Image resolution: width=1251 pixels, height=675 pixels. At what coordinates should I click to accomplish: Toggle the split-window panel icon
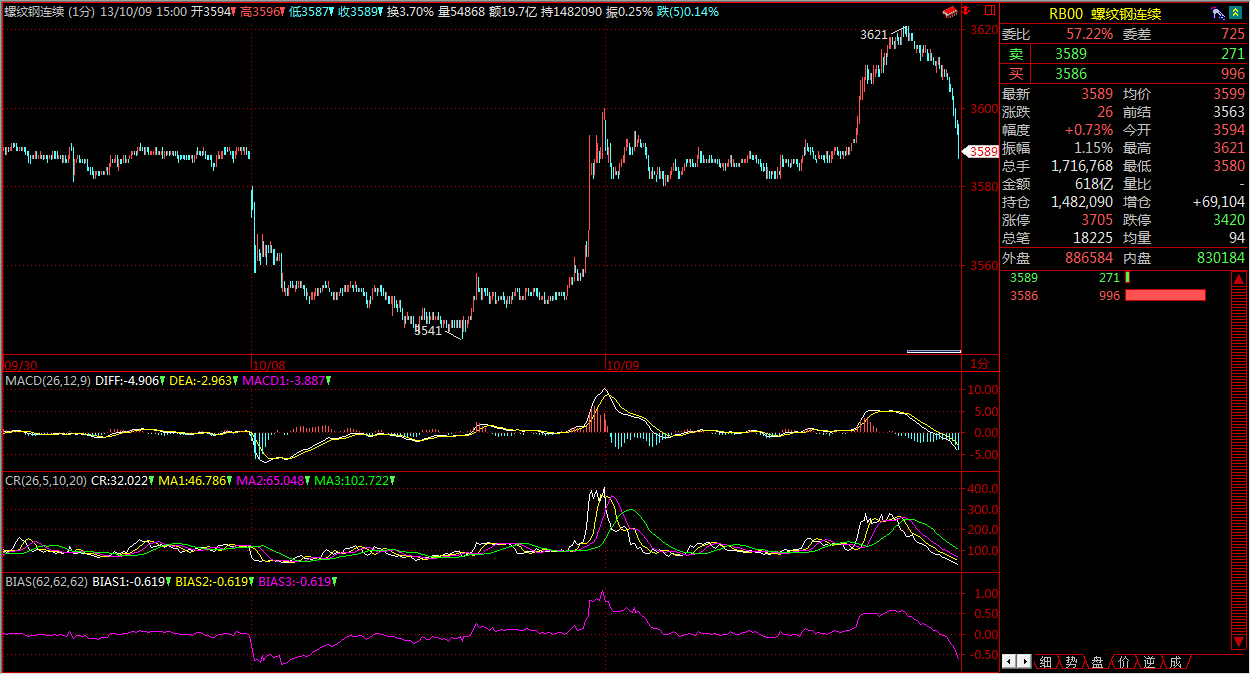pyautogui.click(x=989, y=12)
